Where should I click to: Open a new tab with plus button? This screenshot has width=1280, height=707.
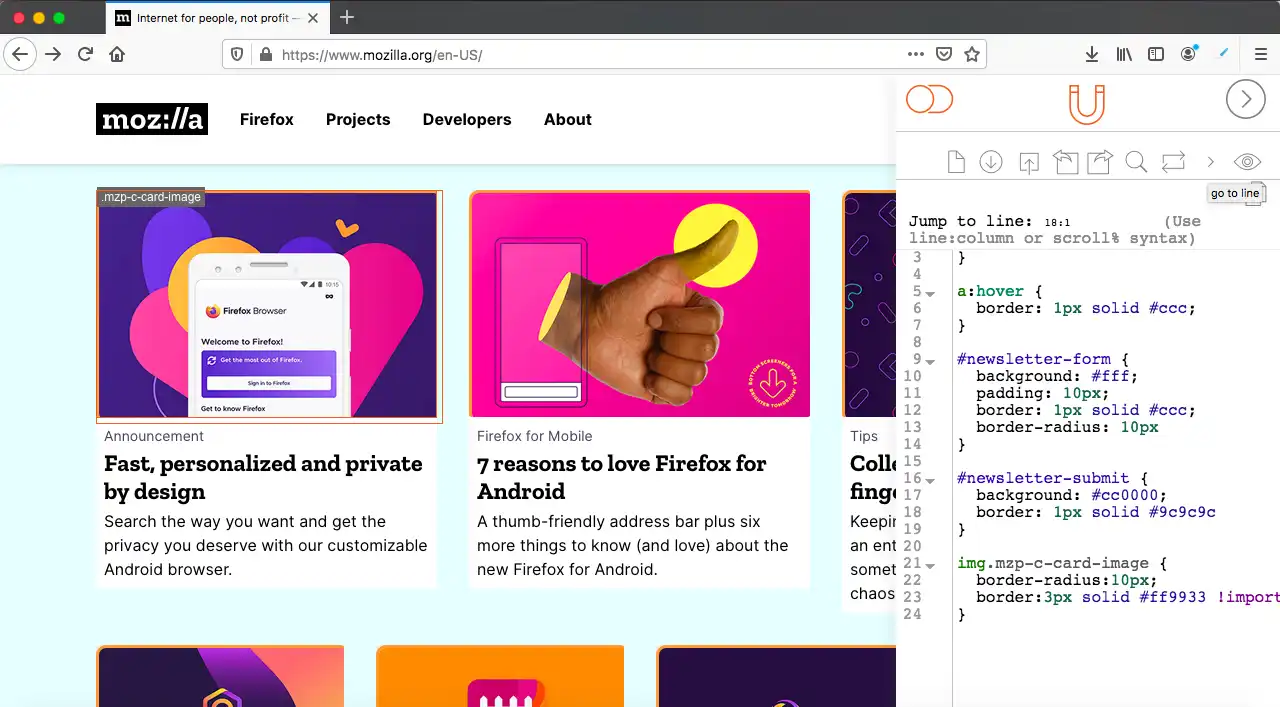coord(347,17)
